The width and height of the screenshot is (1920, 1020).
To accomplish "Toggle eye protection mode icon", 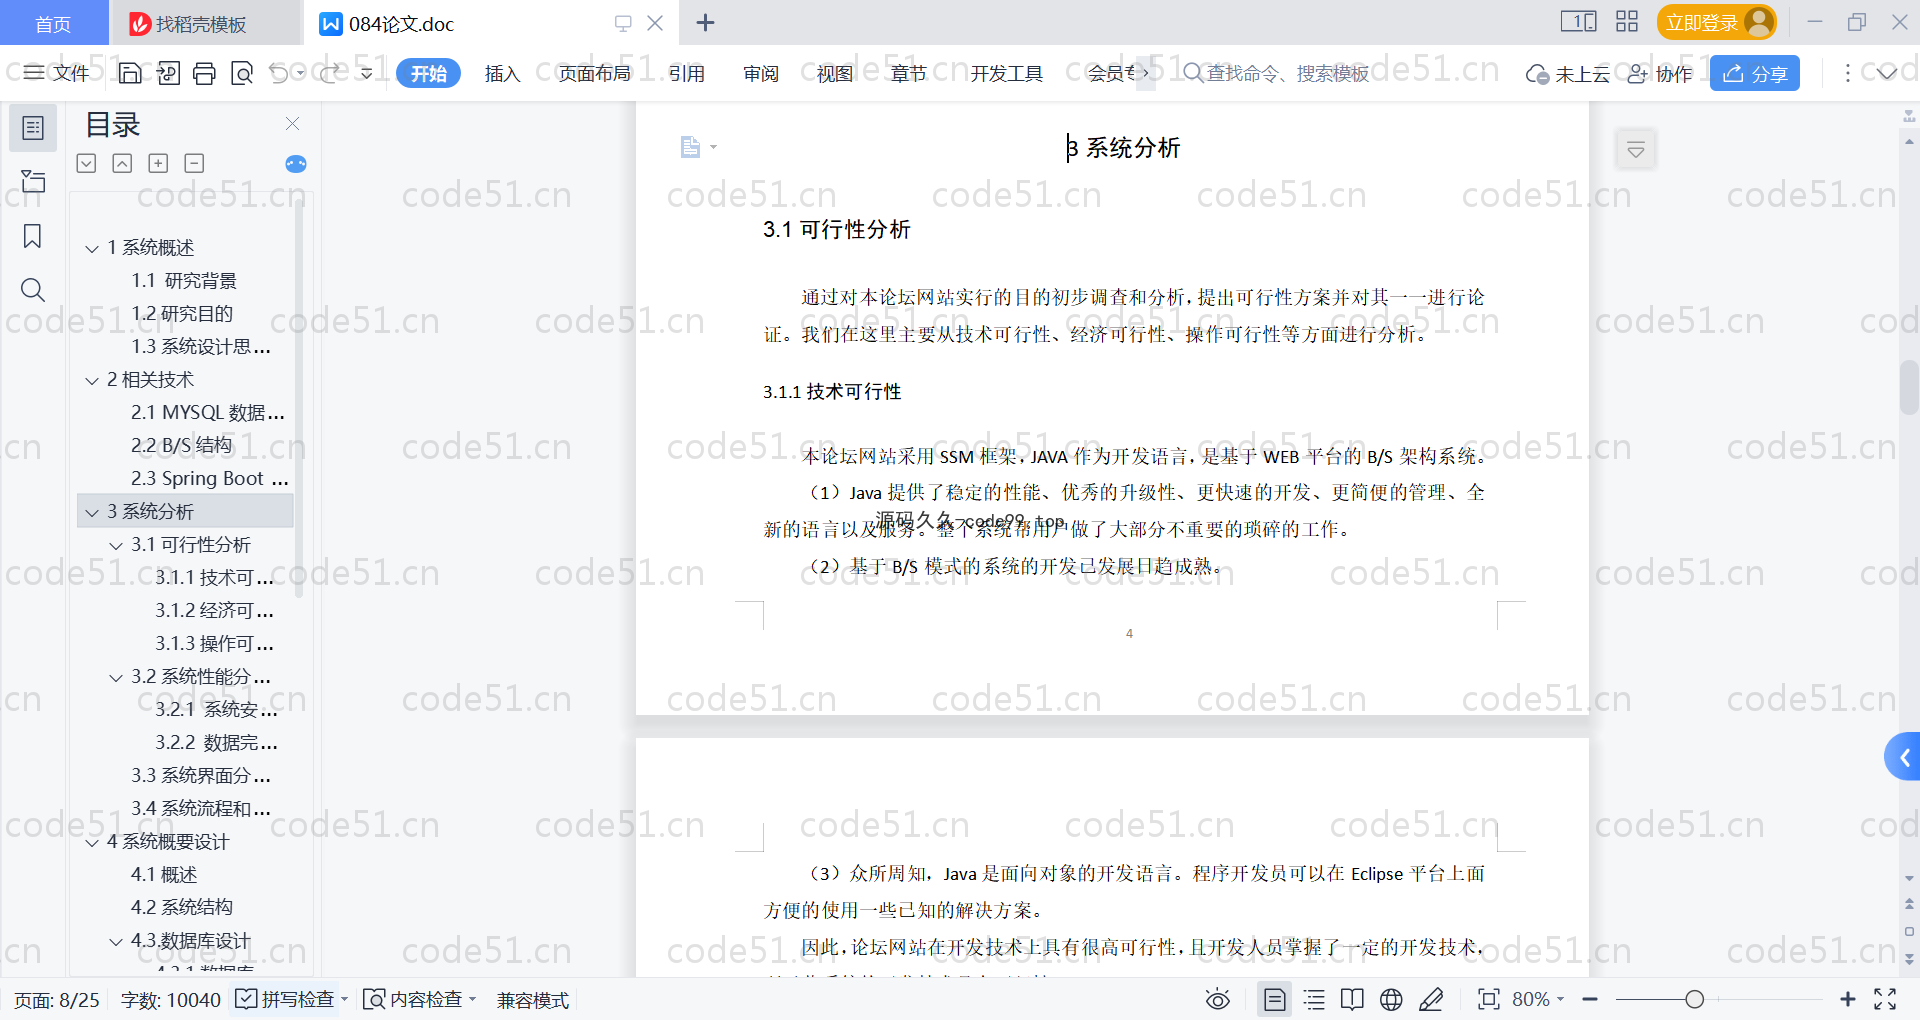I will pyautogui.click(x=1217, y=999).
